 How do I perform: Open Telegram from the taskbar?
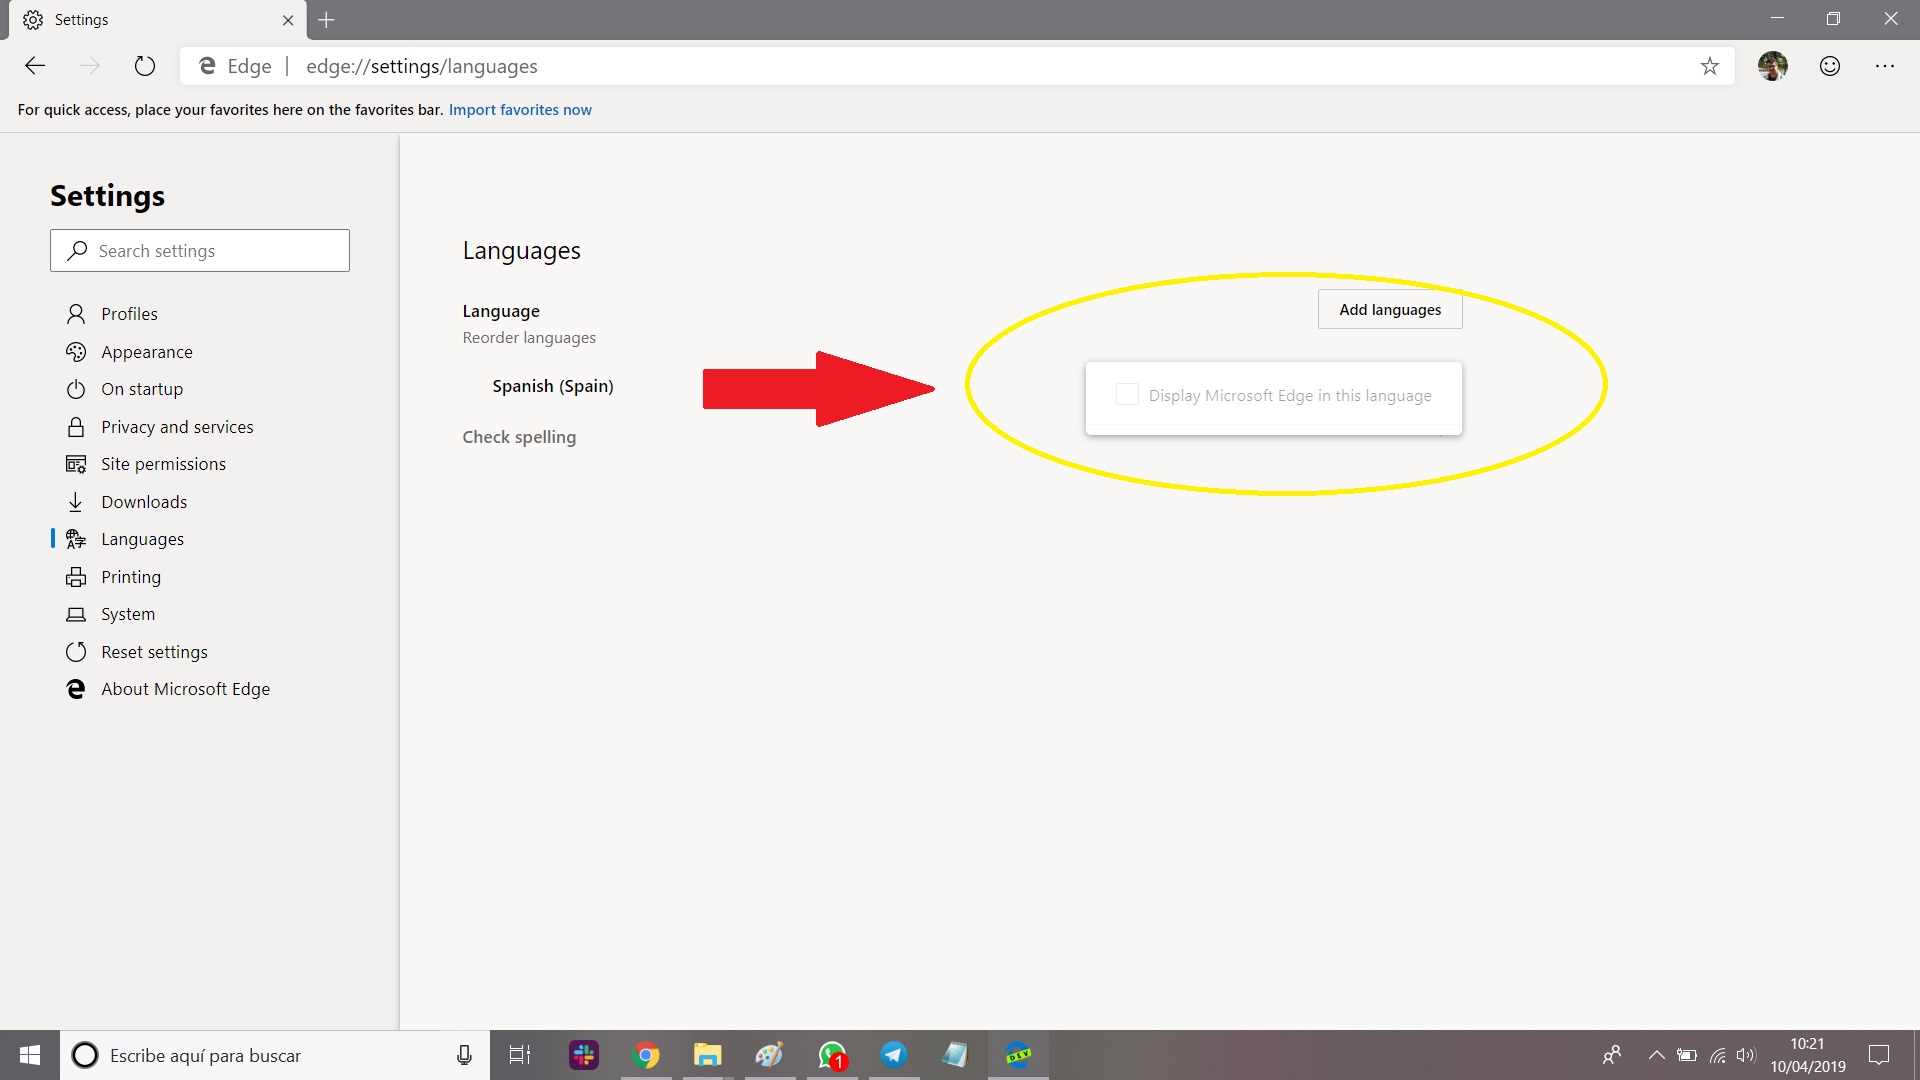coord(894,1055)
